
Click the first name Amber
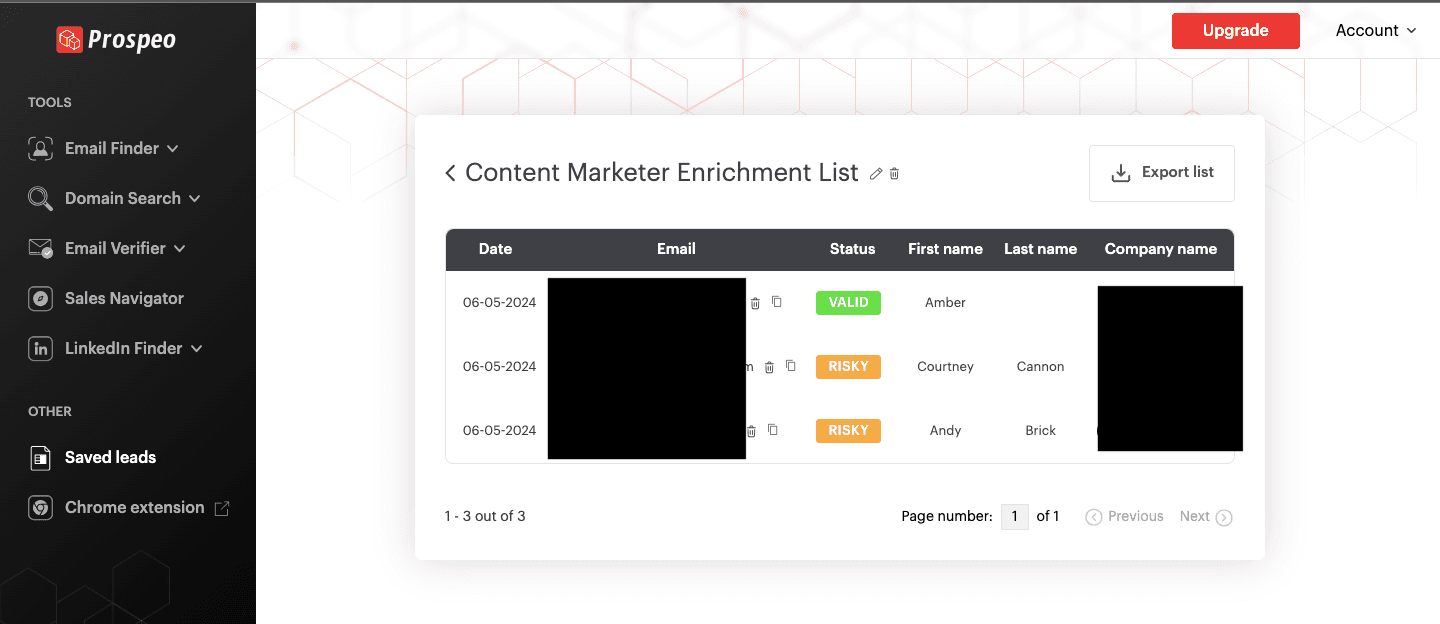click(x=945, y=302)
